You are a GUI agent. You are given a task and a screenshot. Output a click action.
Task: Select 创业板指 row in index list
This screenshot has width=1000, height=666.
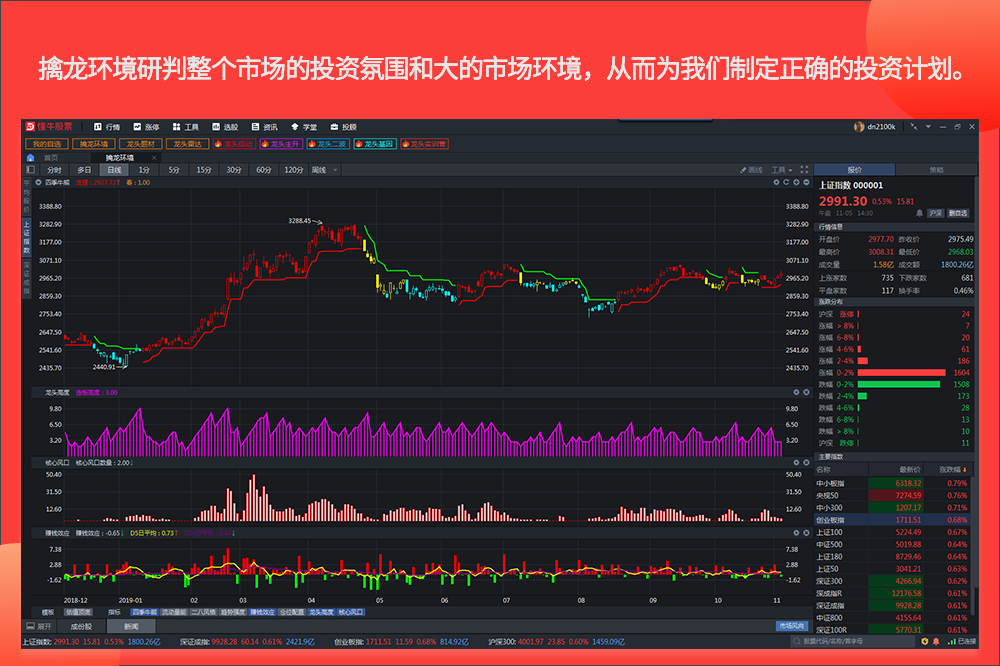pos(892,520)
